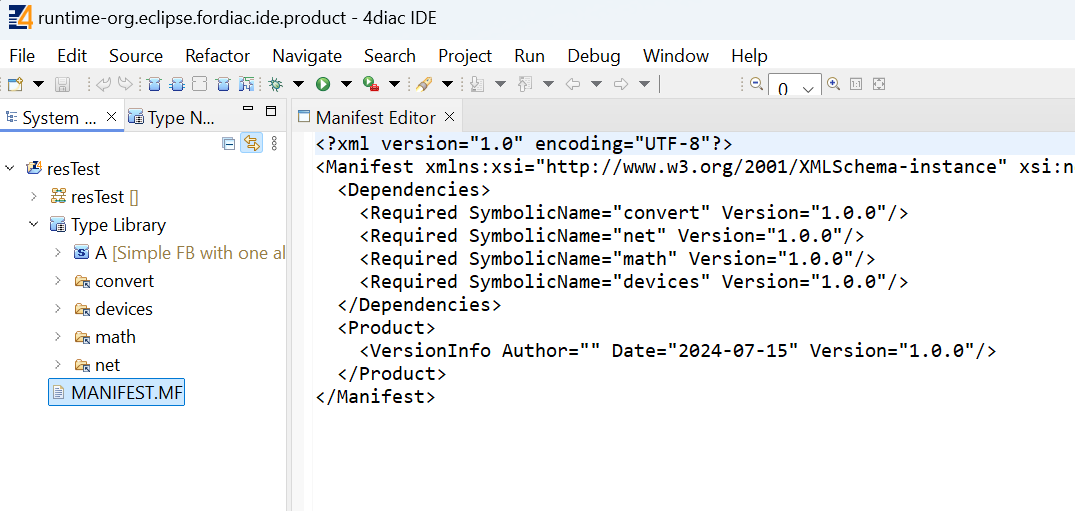This screenshot has height=511, width=1075.
Task: Open the New wizard dropdown arrow
Action: coord(38,84)
